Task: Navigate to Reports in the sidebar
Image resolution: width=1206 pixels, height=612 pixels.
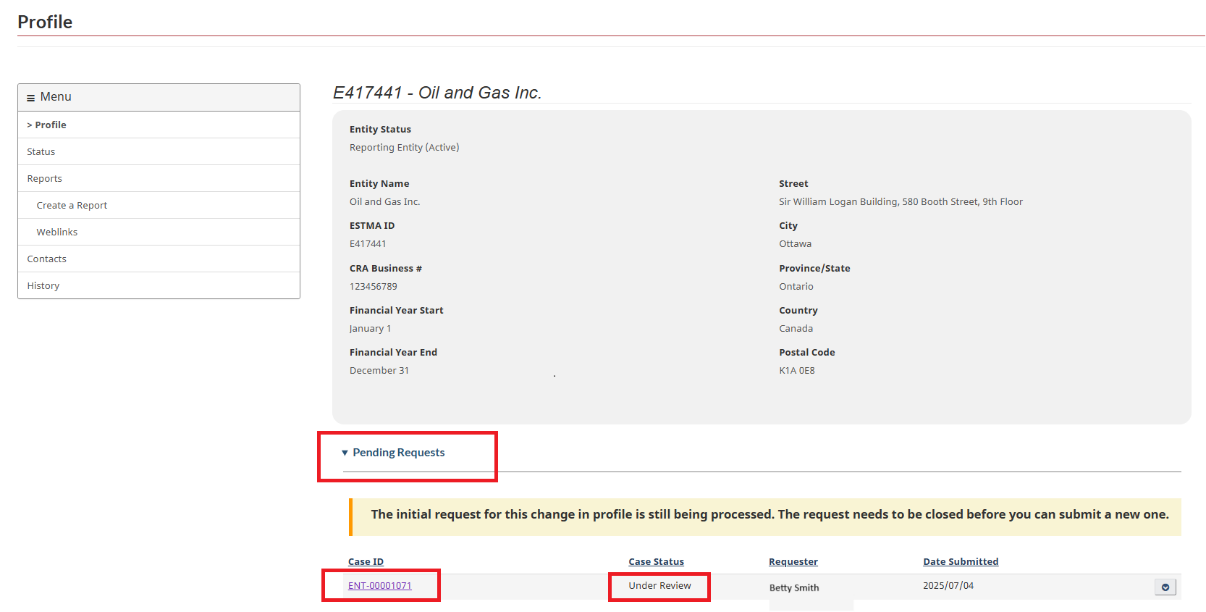Action: [43, 178]
